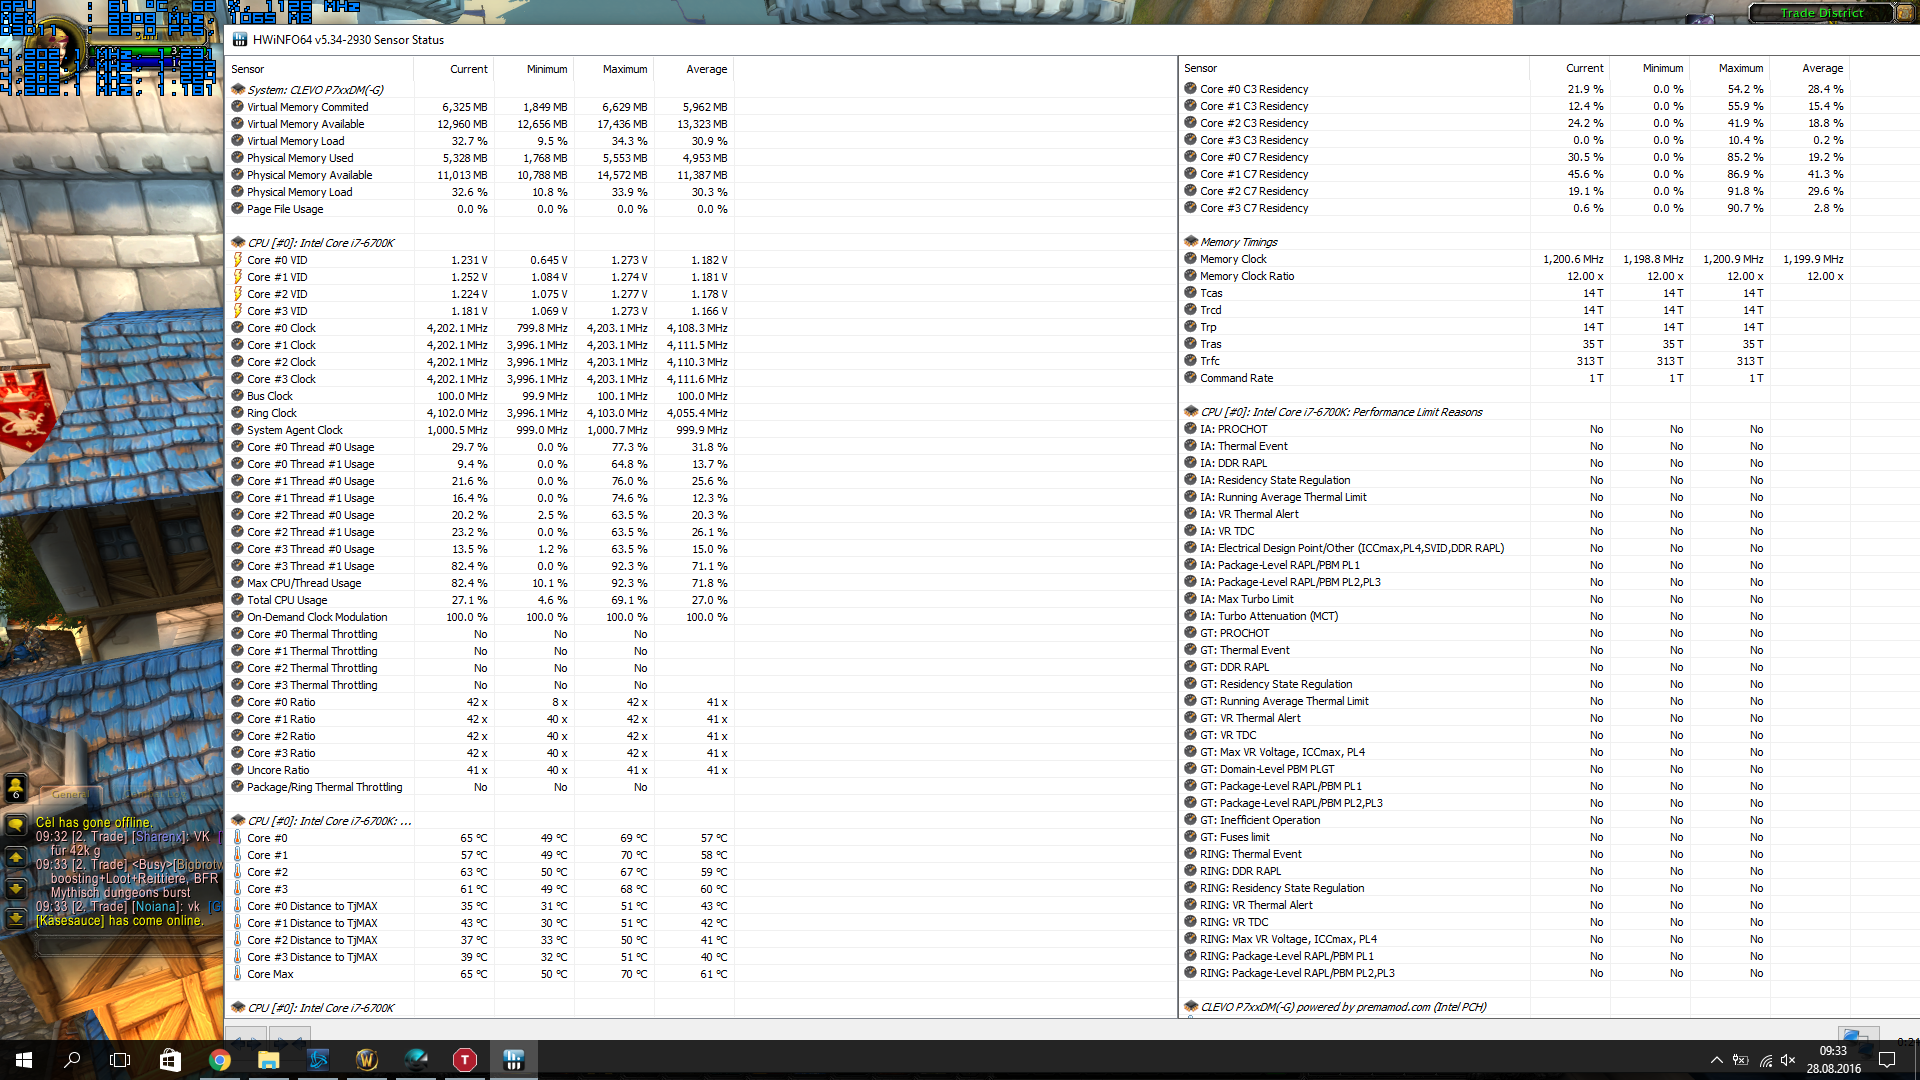This screenshot has height=1080, width=1920.
Task: Select RING: Max VR Voltage, ICCmax, PL4 row
Action: coord(1516,939)
